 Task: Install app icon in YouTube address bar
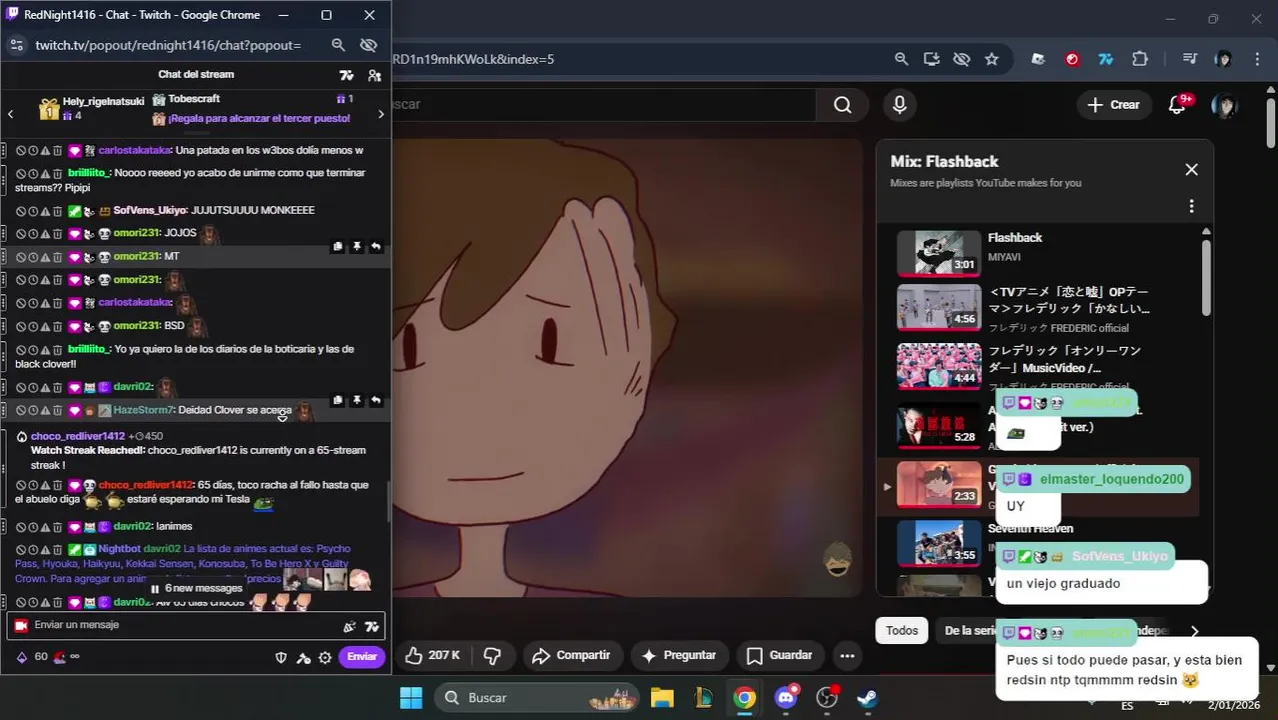[932, 59]
